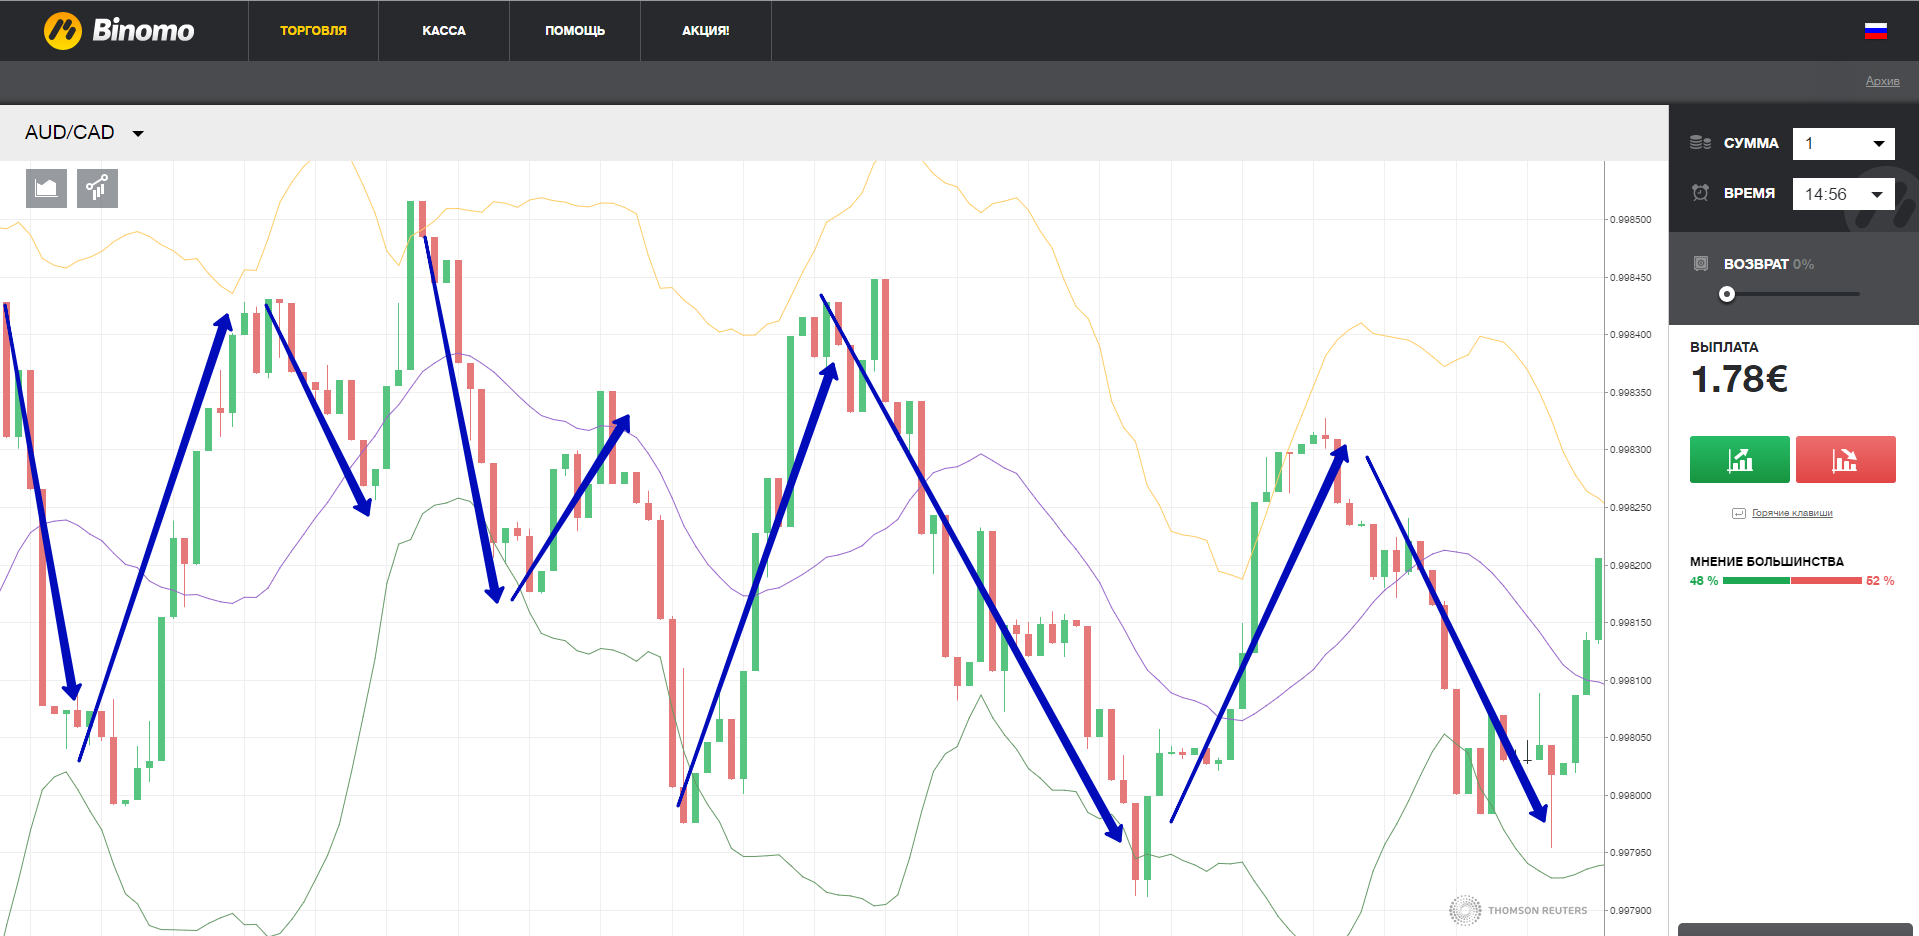Select the АКЦИЯ! promo menu item

click(706, 31)
